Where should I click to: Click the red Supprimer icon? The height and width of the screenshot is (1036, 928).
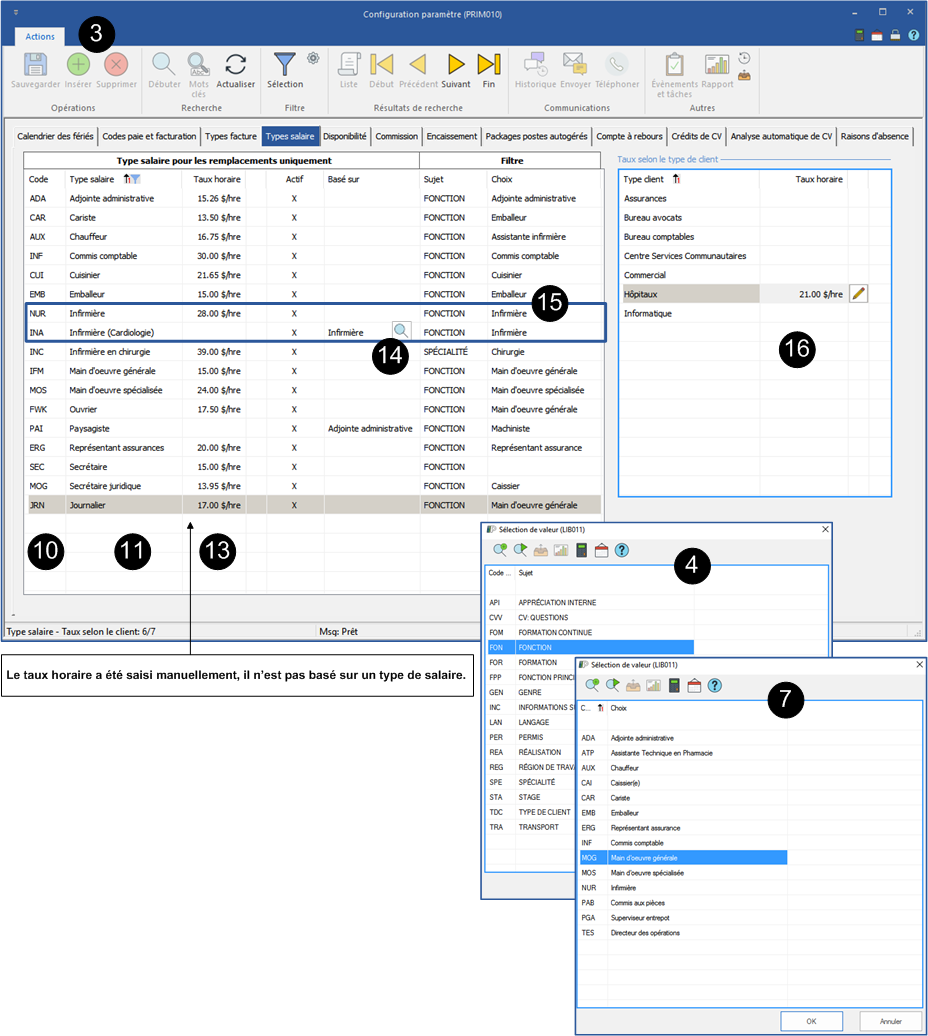116,65
